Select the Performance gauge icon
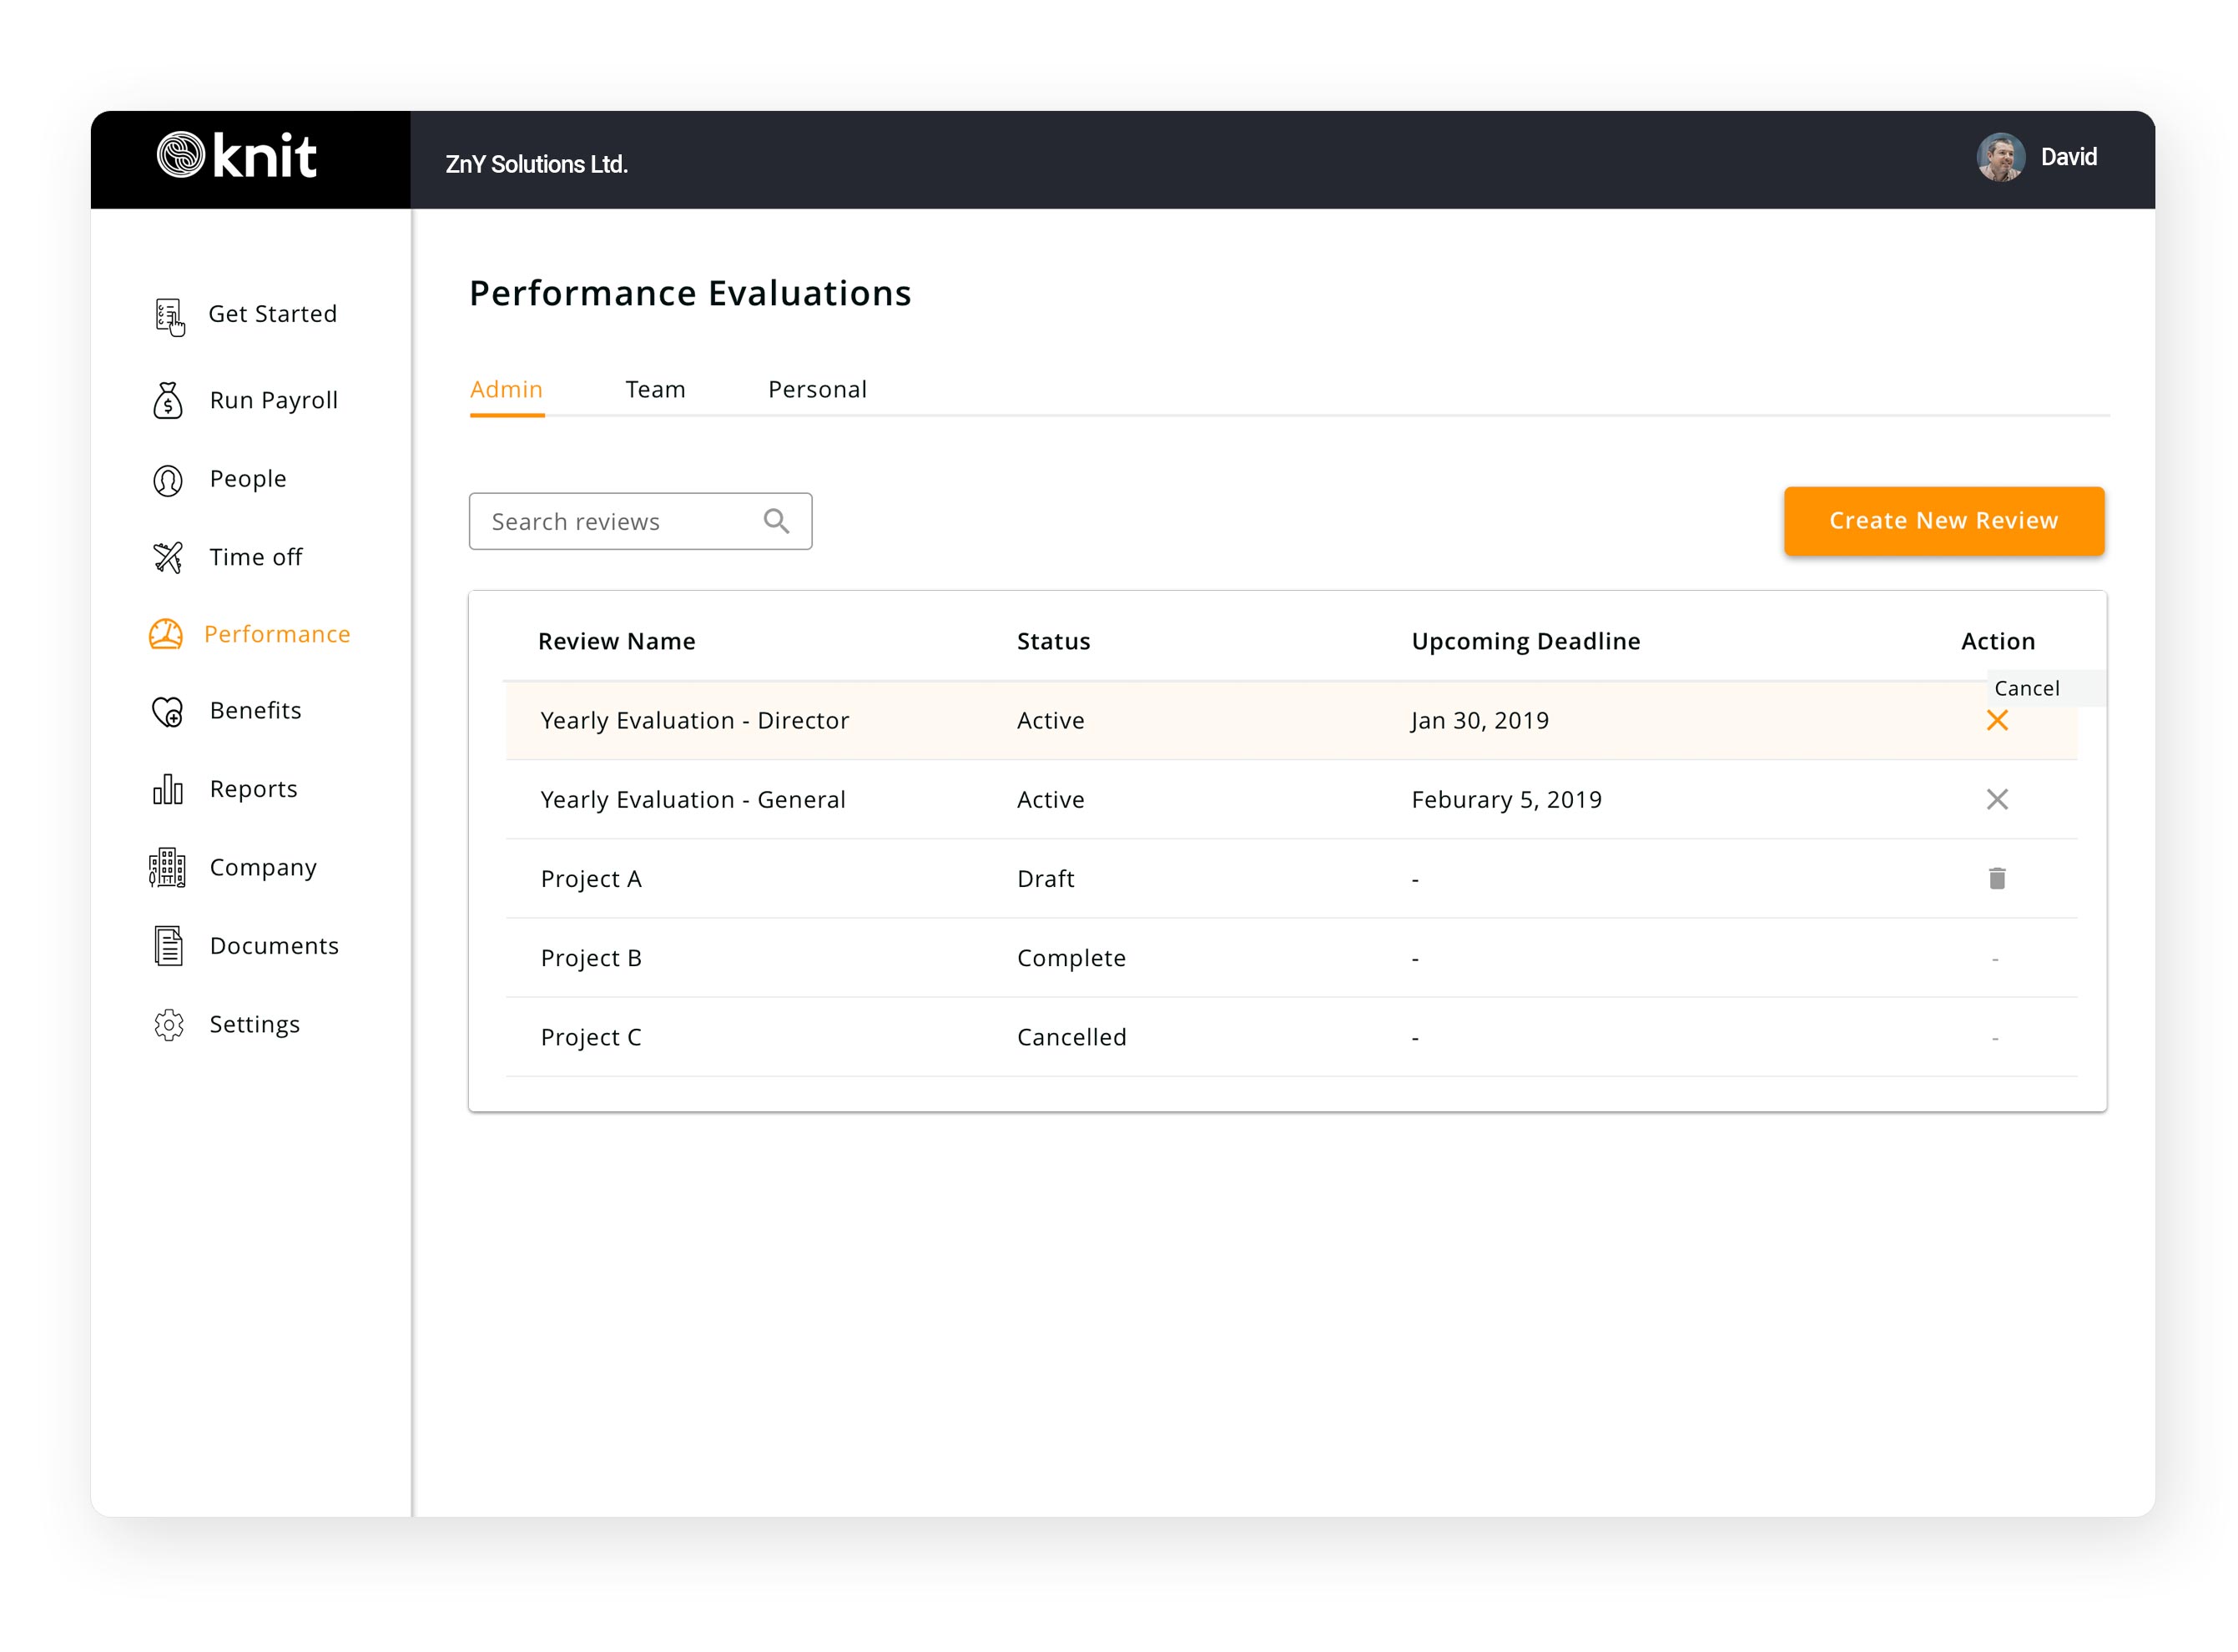The height and width of the screenshot is (1652, 2238). 166,634
